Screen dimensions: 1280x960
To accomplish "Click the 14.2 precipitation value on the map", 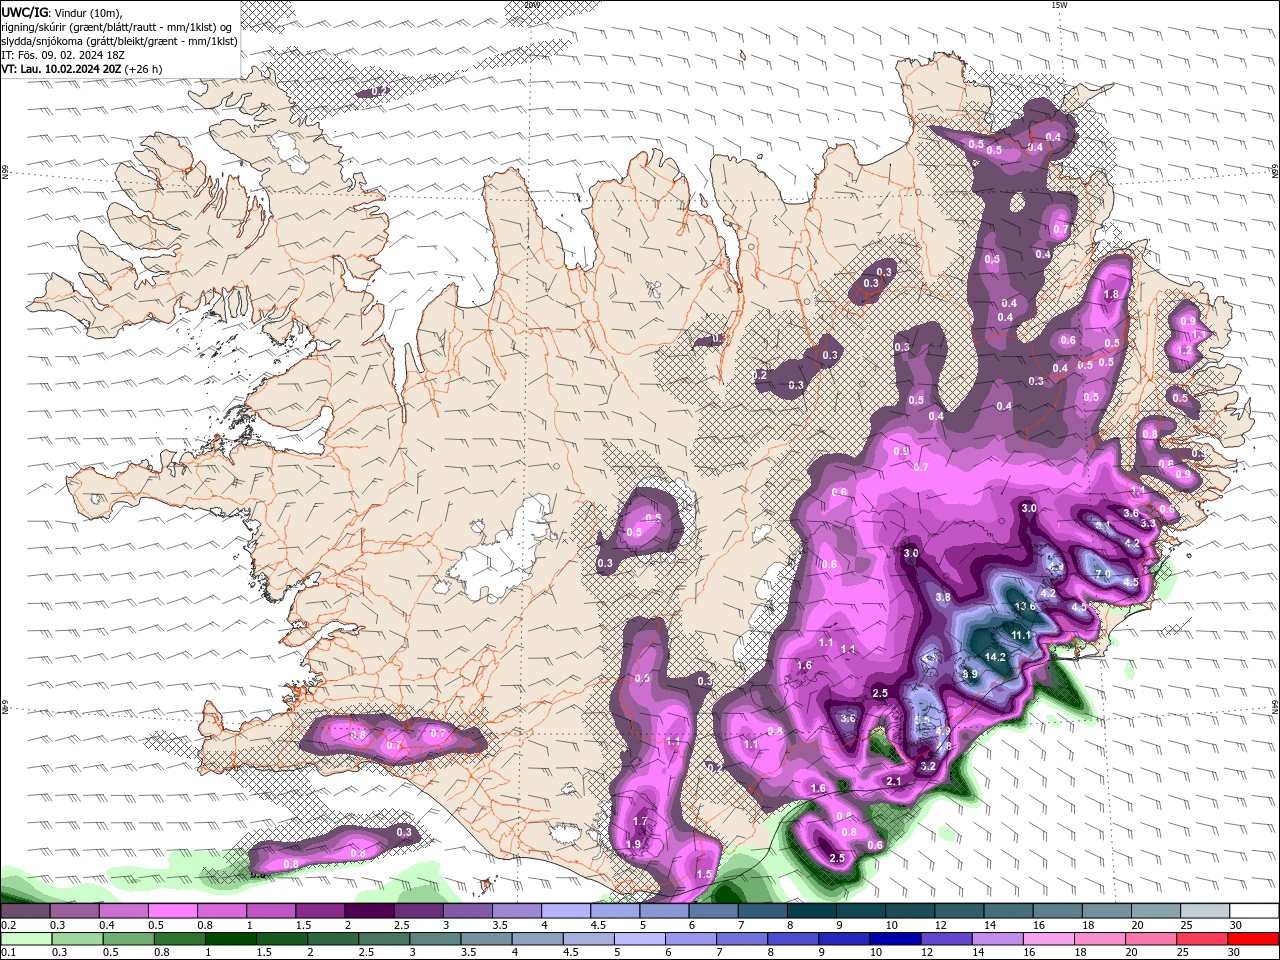I will 995,657.
